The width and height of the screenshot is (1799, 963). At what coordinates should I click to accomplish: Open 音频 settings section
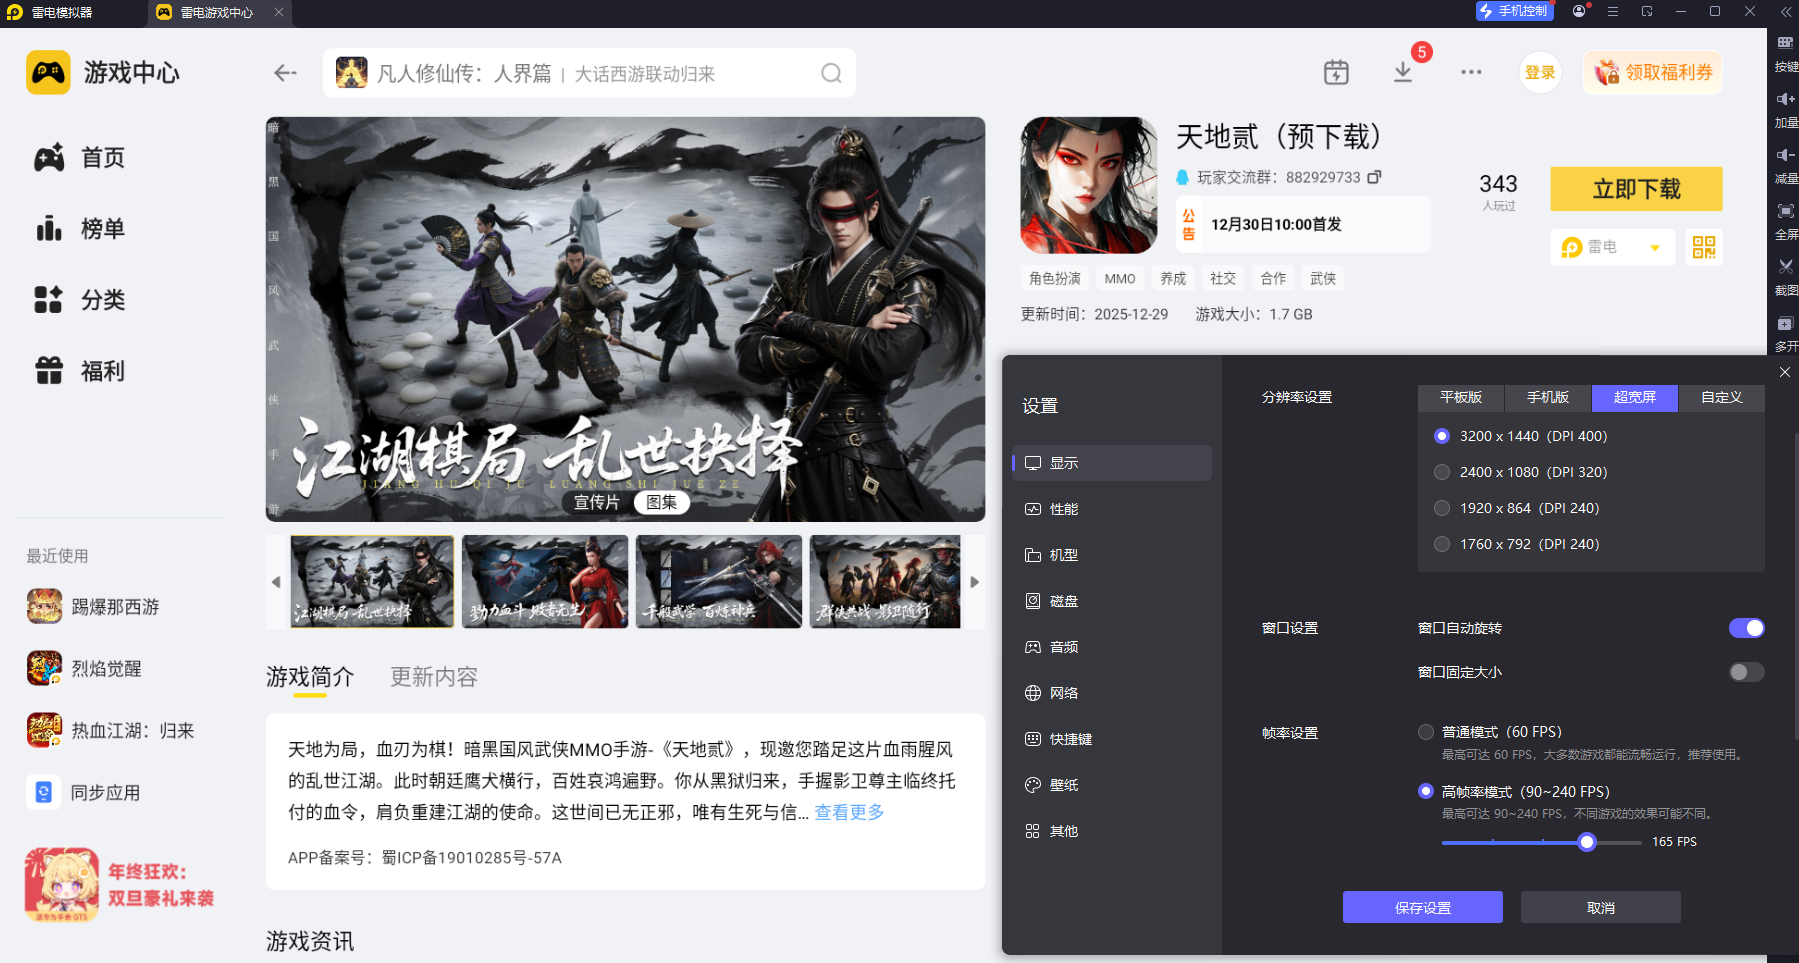tap(1112, 647)
